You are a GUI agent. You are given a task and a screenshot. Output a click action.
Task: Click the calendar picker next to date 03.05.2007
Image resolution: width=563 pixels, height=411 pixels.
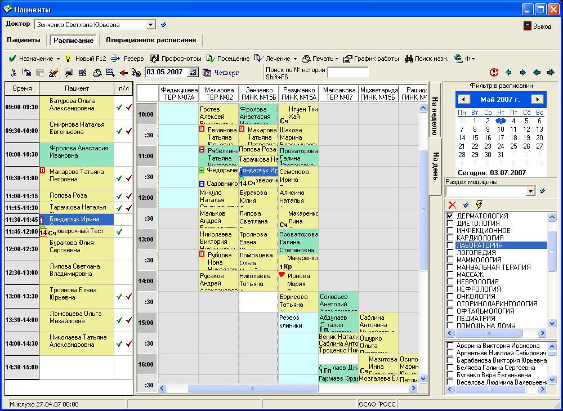pyautogui.click(x=193, y=72)
